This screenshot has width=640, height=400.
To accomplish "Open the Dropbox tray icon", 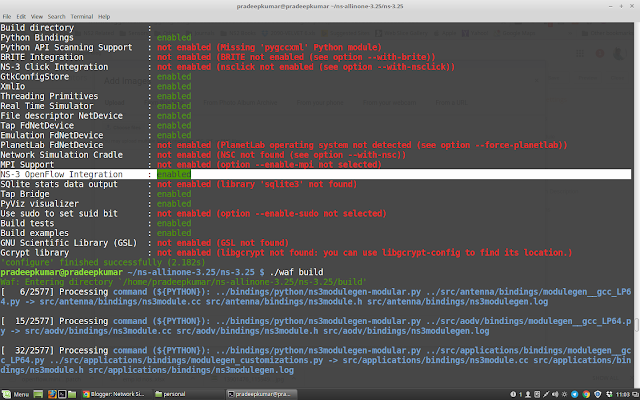I will 609,394.
